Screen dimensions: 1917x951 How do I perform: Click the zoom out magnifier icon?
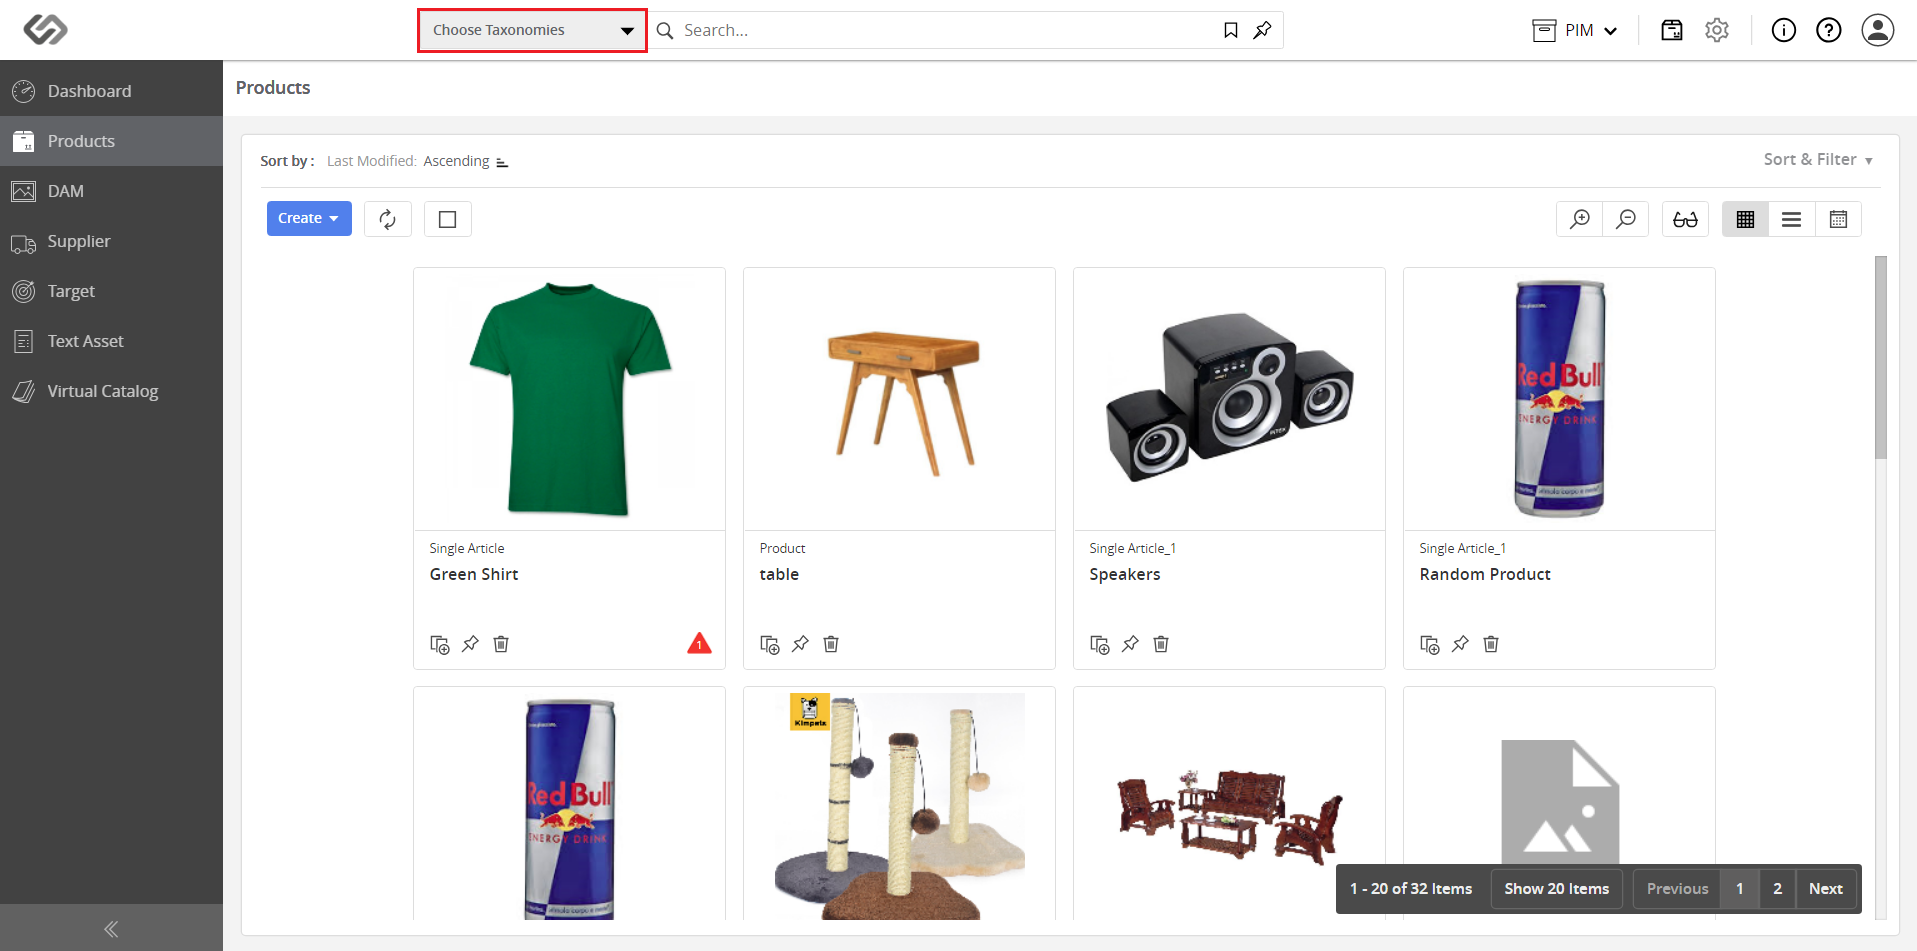(1626, 219)
